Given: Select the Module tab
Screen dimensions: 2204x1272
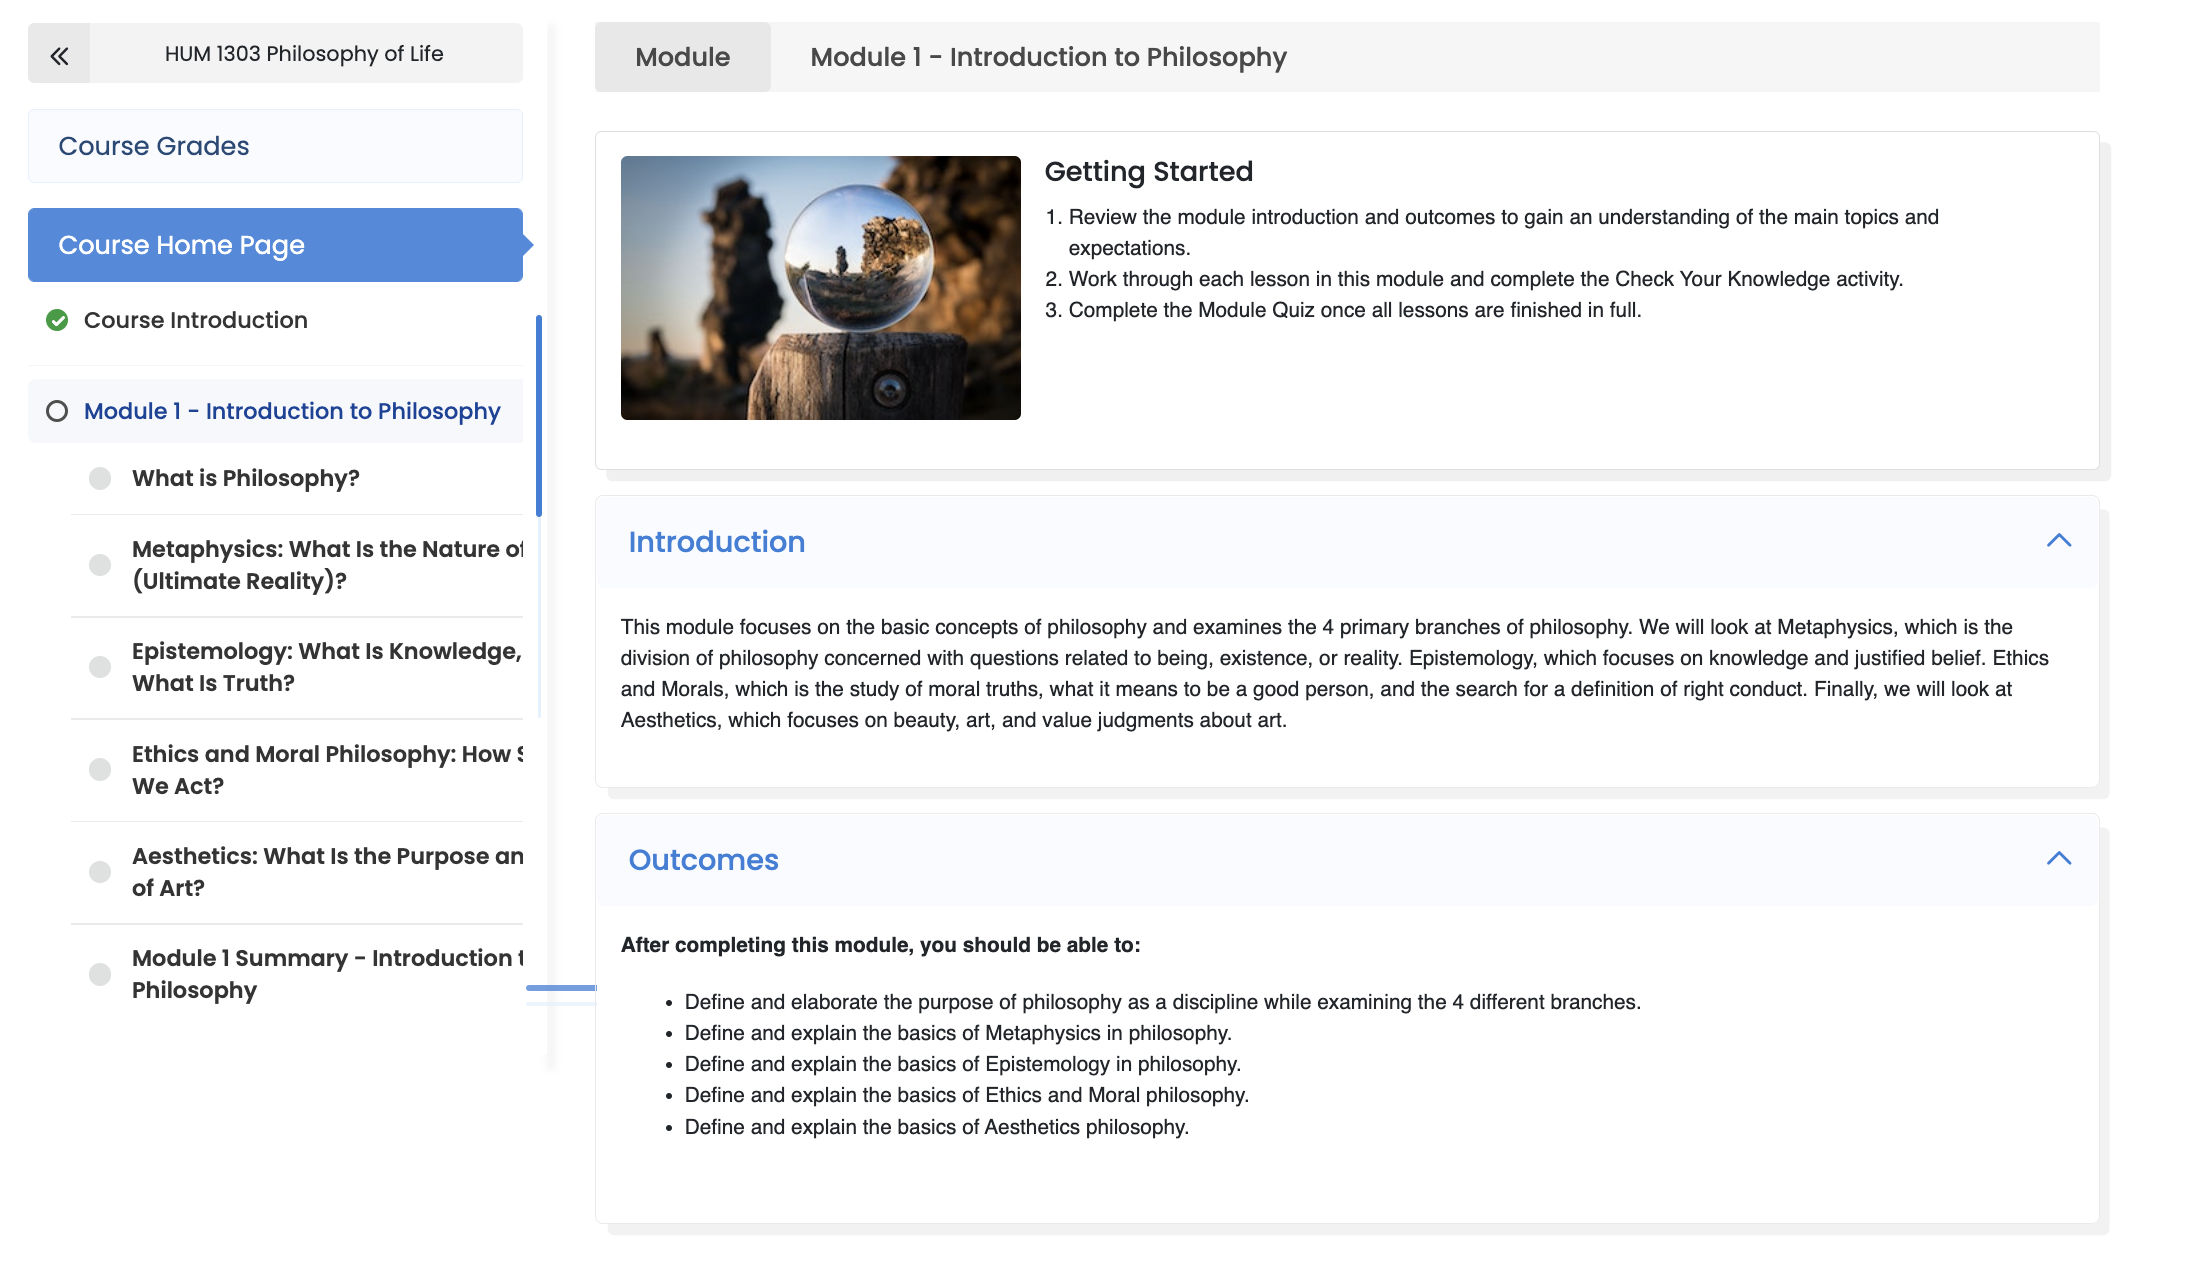Looking at the screenshot, I should point(683,57).
